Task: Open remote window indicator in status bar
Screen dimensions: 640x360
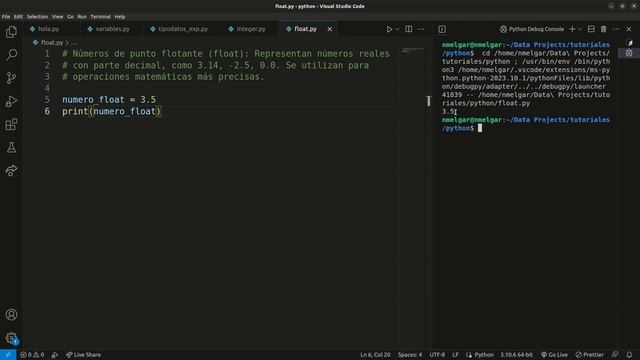Action: tap(8, 355)
